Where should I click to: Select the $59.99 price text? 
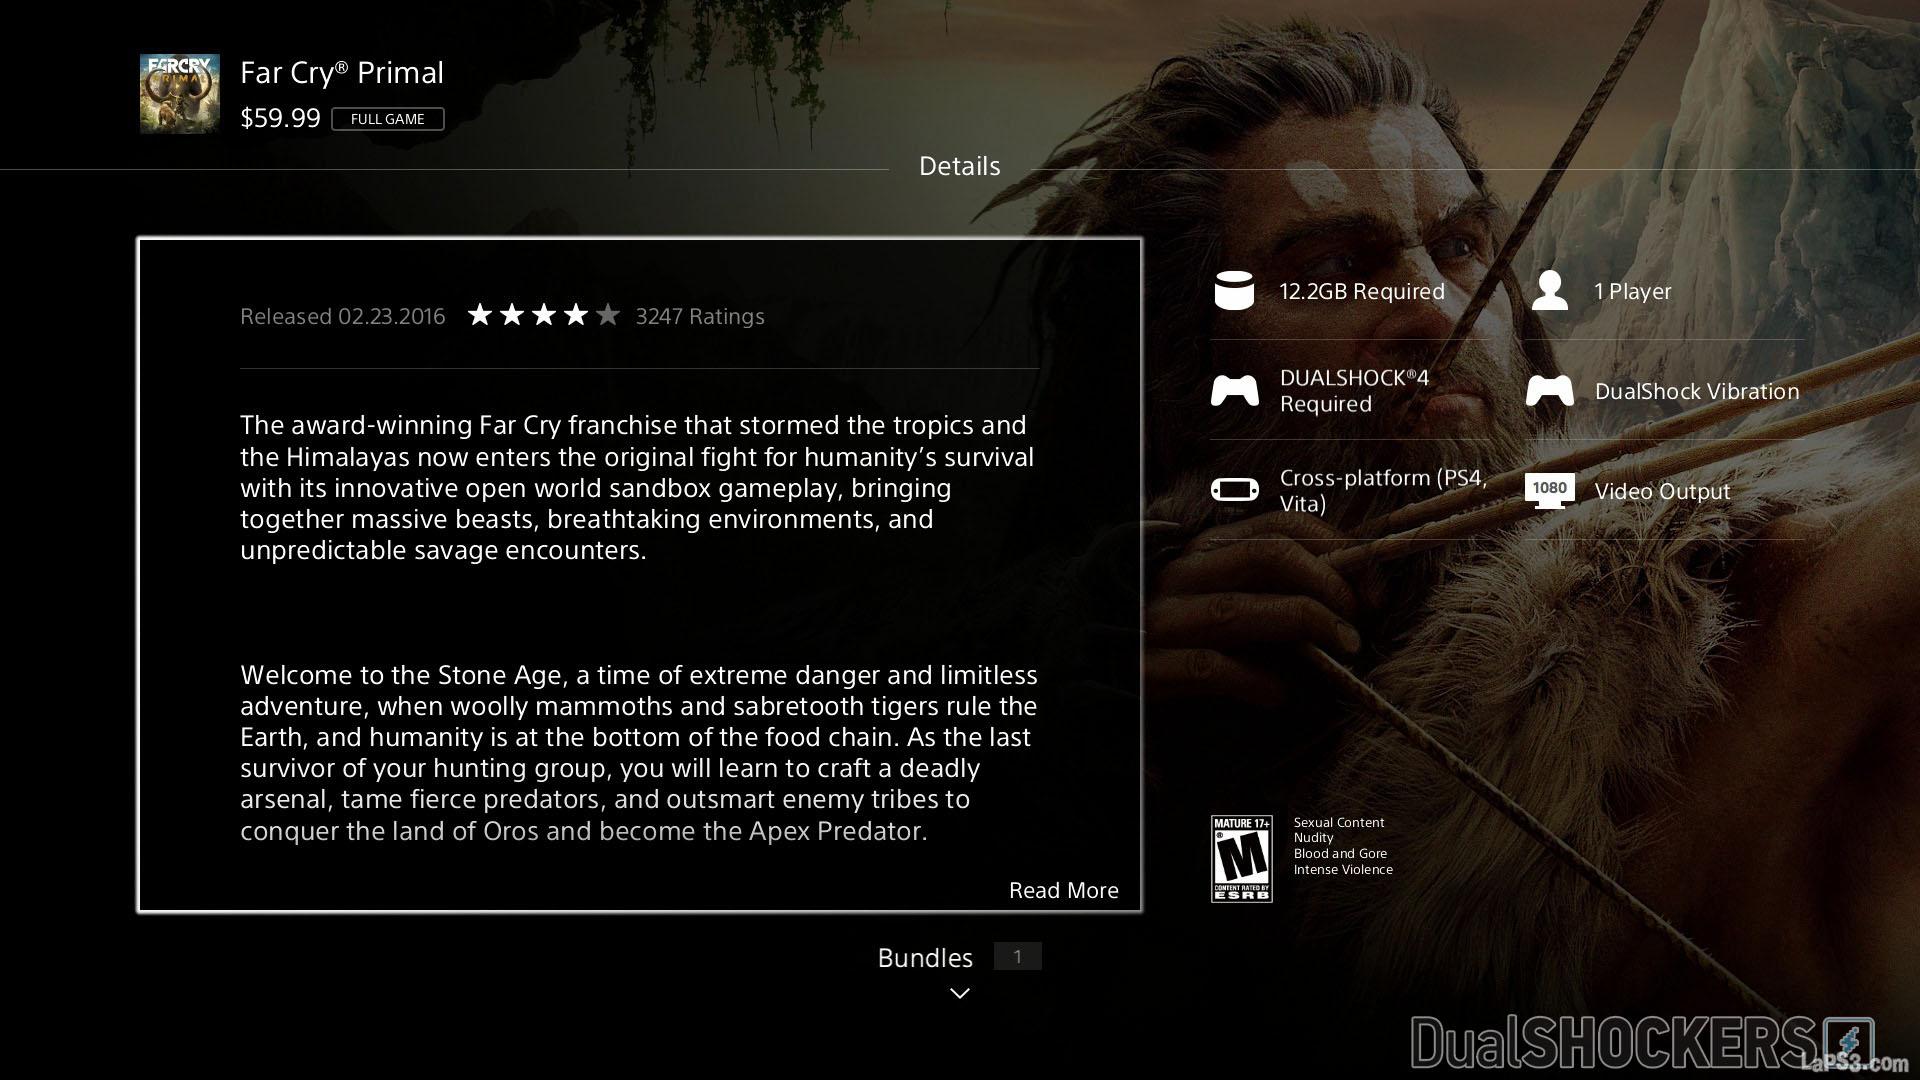click(x=280, y=118)
